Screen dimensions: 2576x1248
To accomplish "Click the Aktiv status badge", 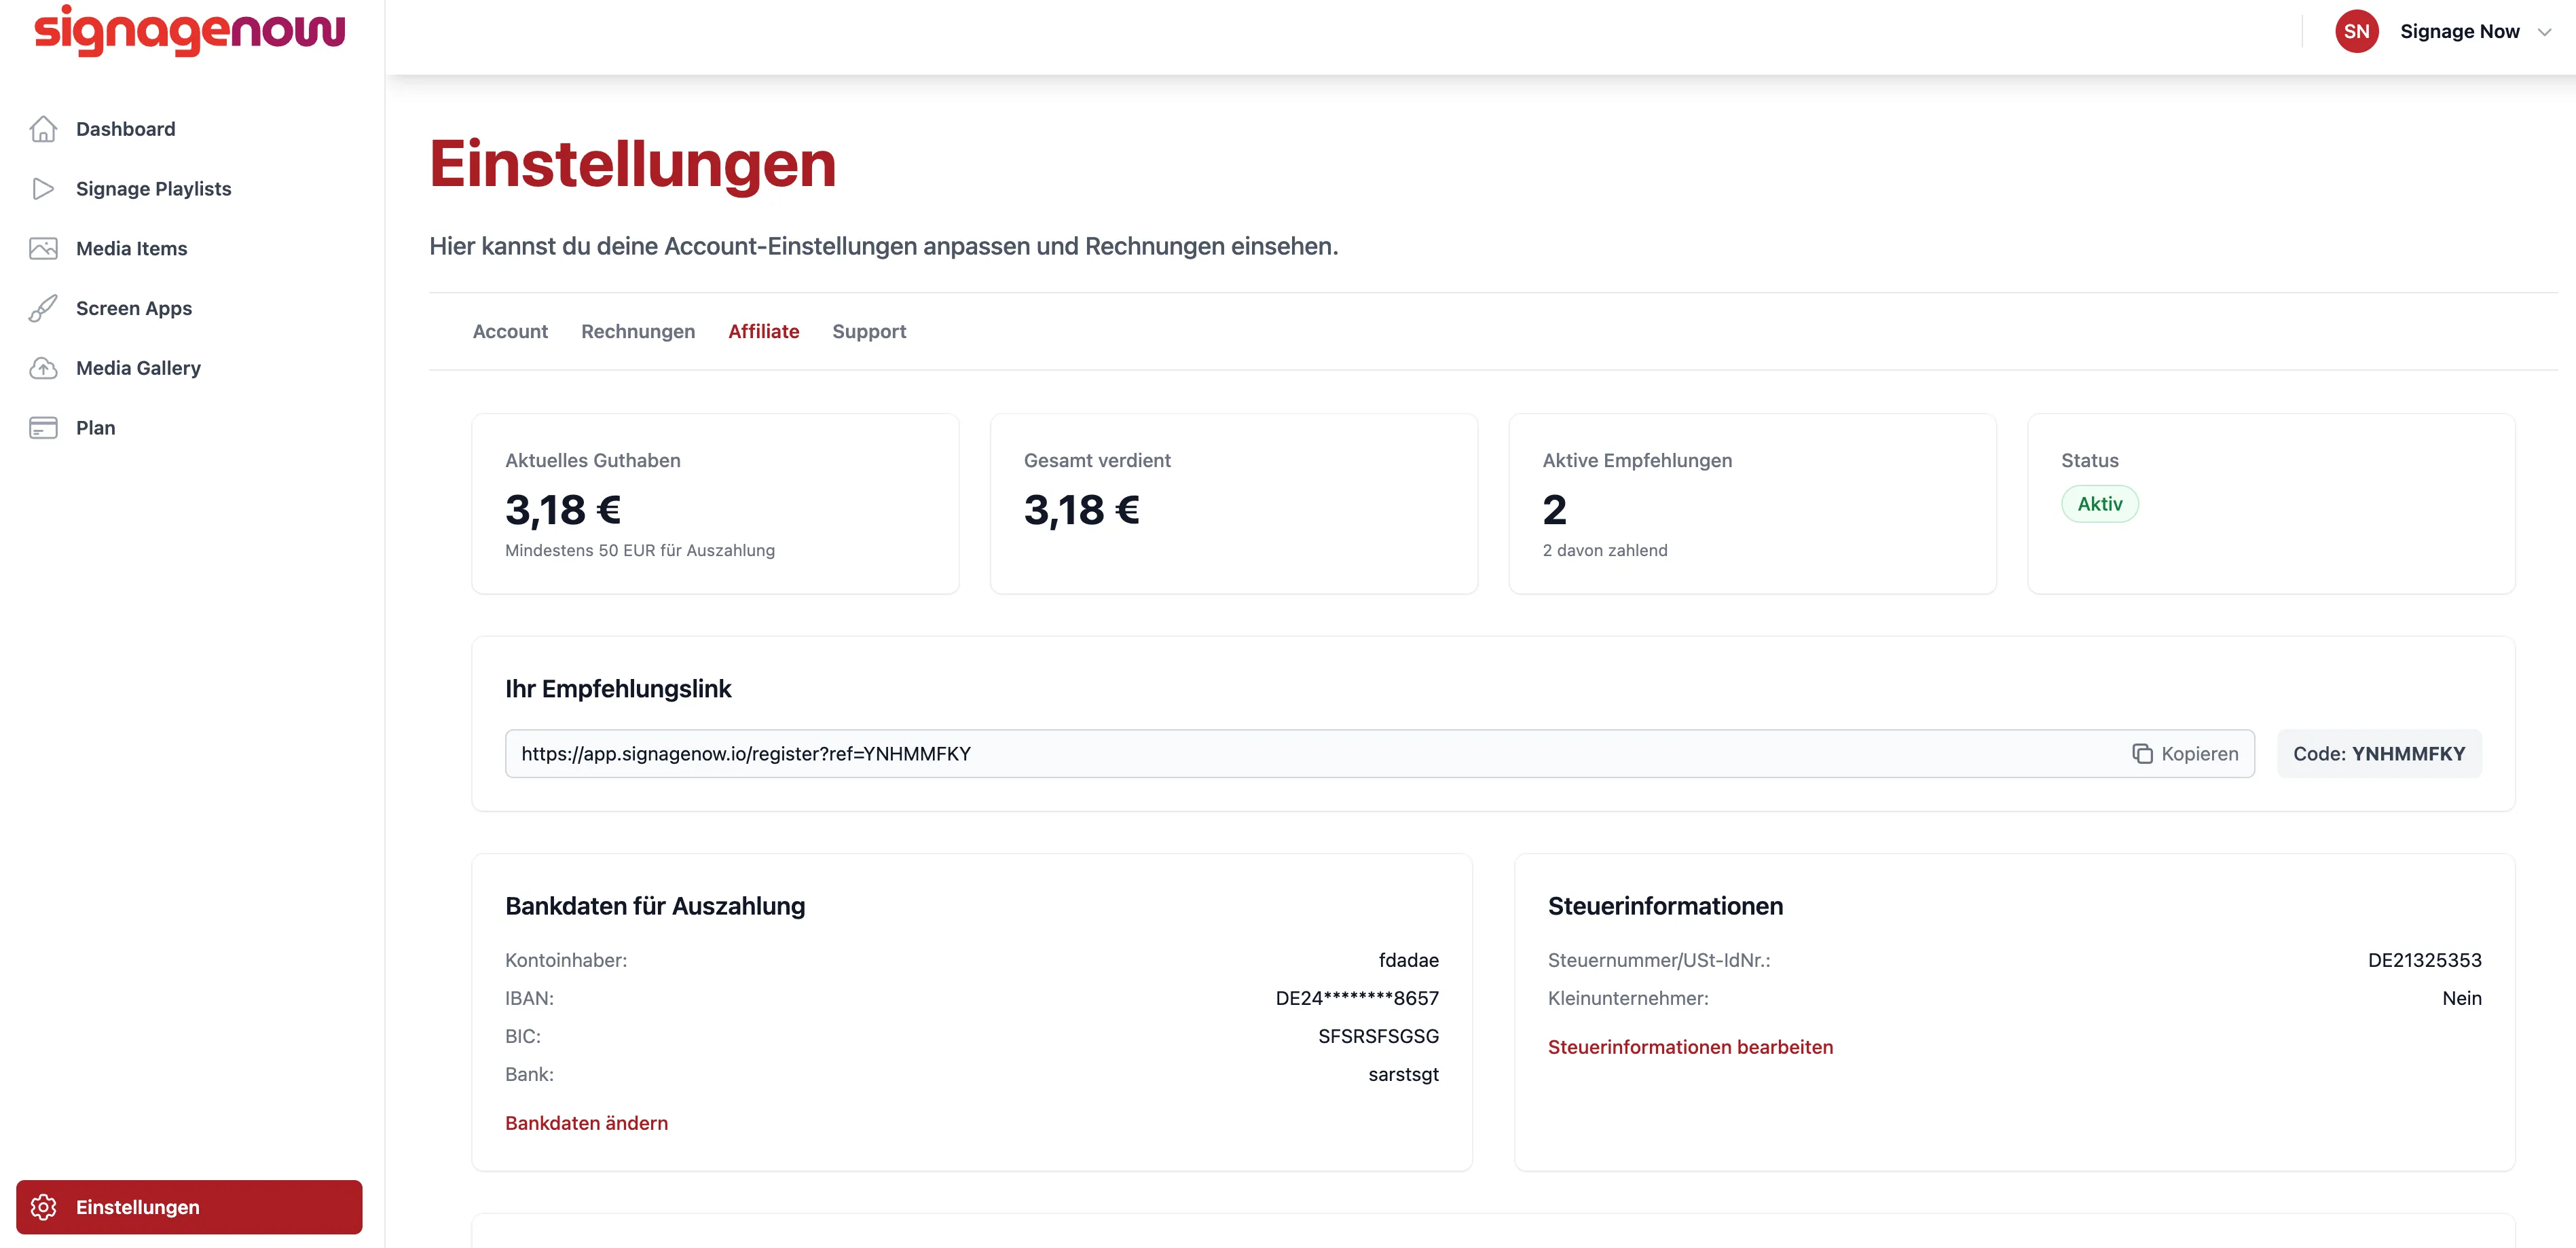I will click(2100, 504).
